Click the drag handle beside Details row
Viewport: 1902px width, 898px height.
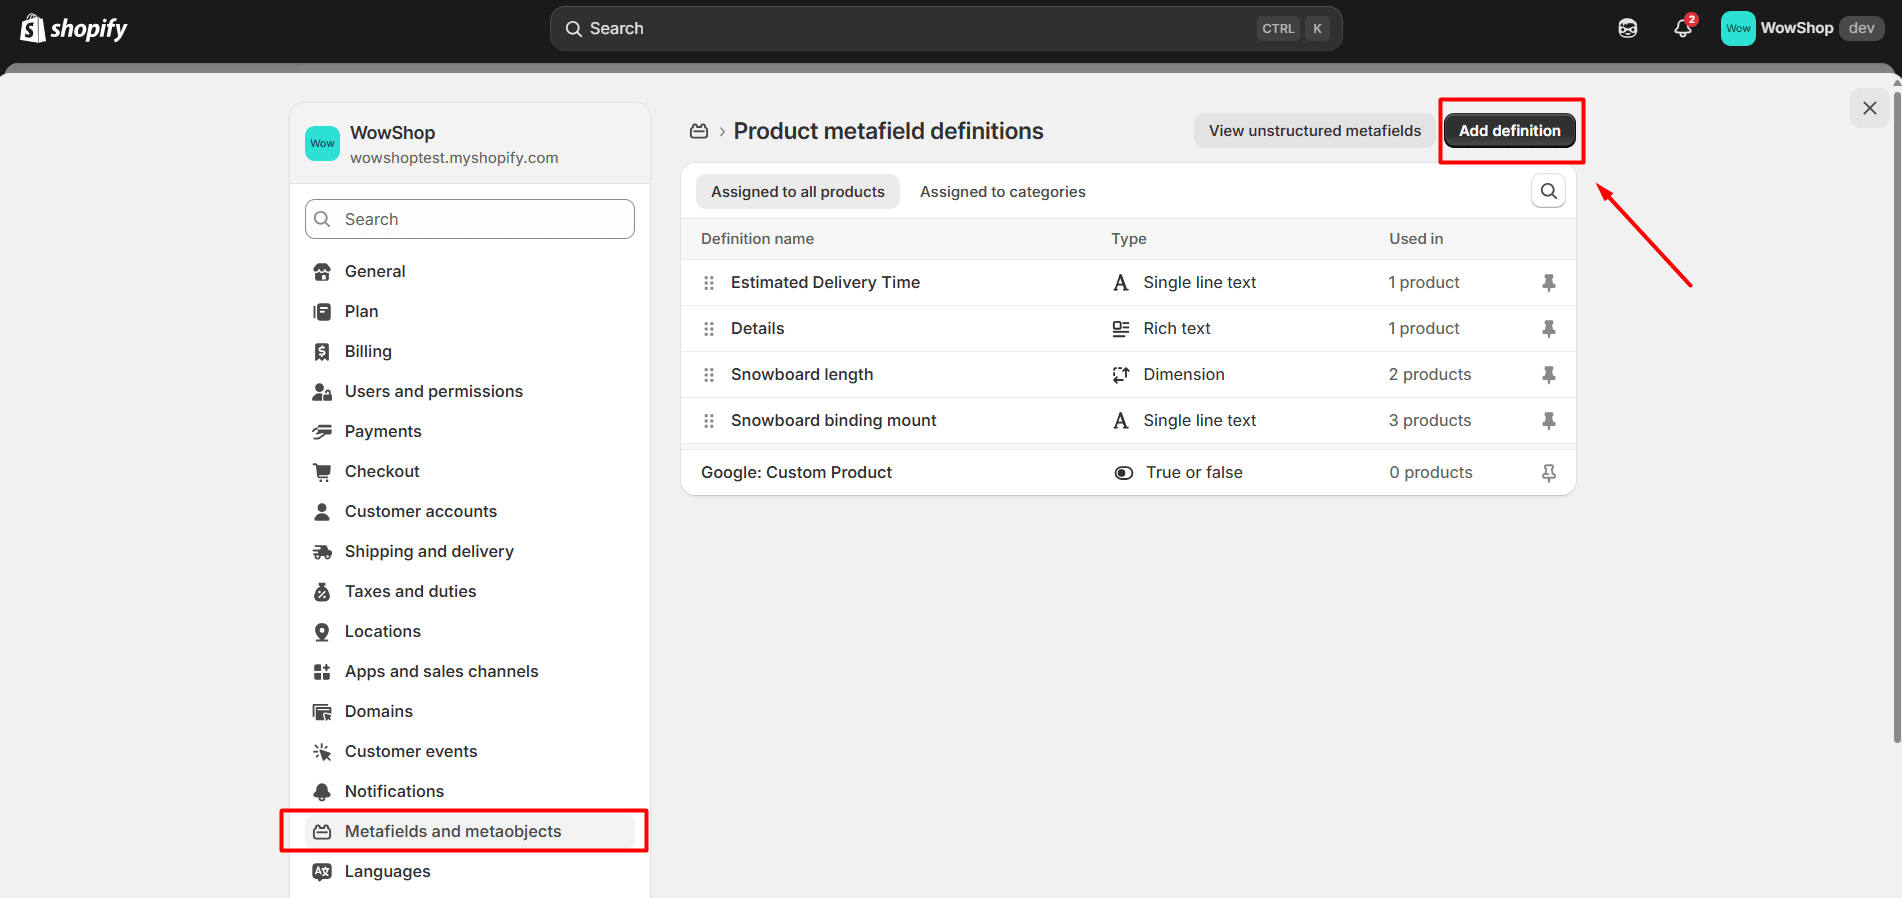709,329
